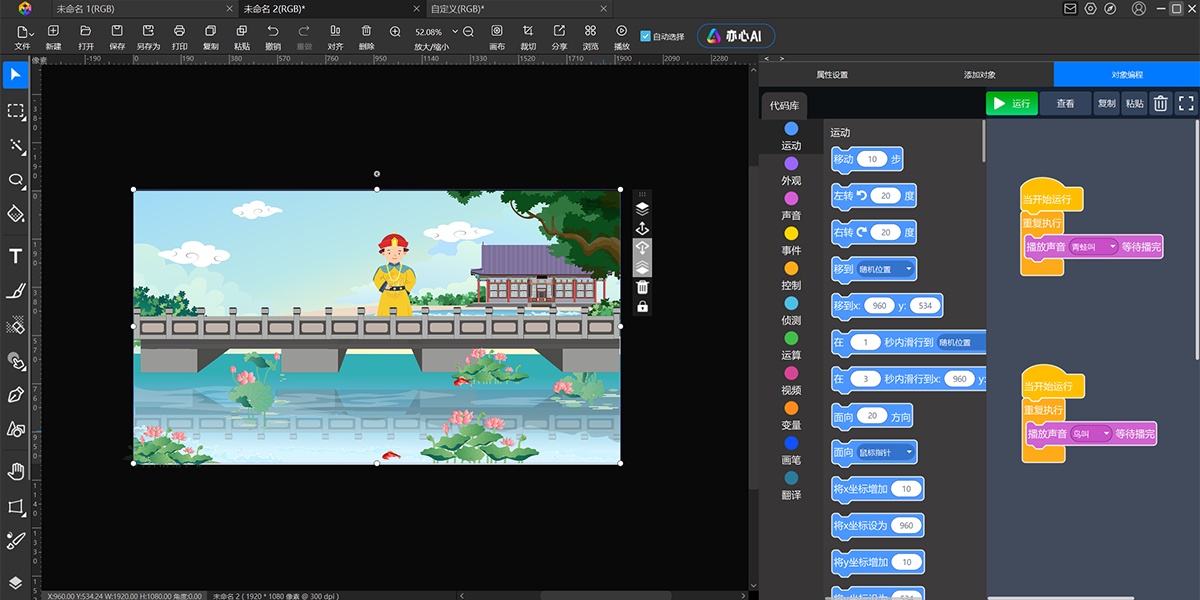
Task: Select the Text tool in left toolbar
Action: pyautogui.click(x=16, y=256)
